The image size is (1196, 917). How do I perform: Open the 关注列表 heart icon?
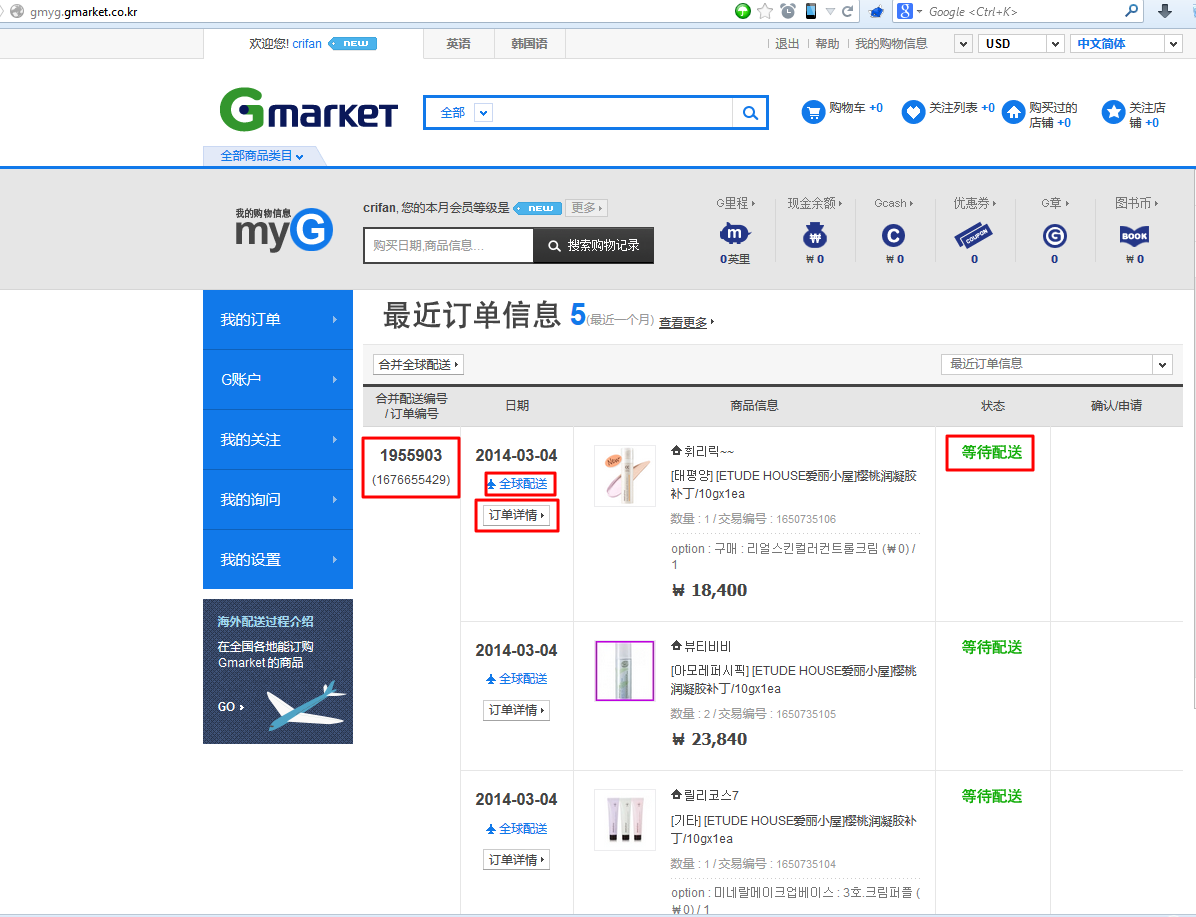pyautogui.click(x=913, y=112)
